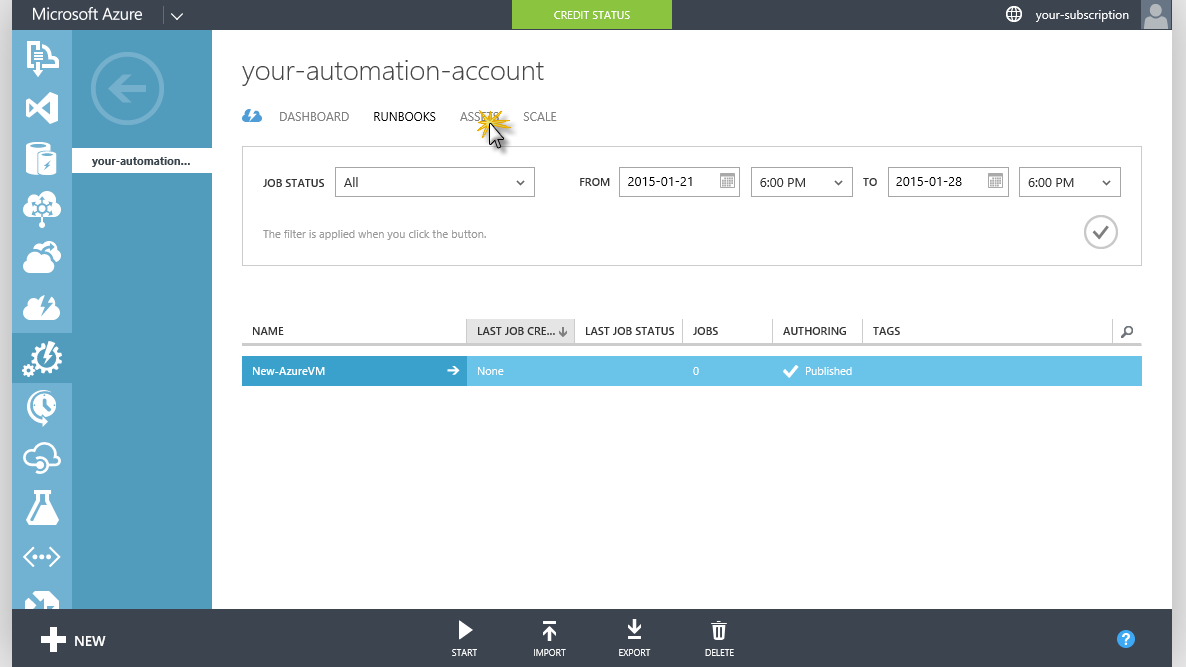Switch to the Assets tab
This screenshot has height=667, width=1186.
click(479, 116)
